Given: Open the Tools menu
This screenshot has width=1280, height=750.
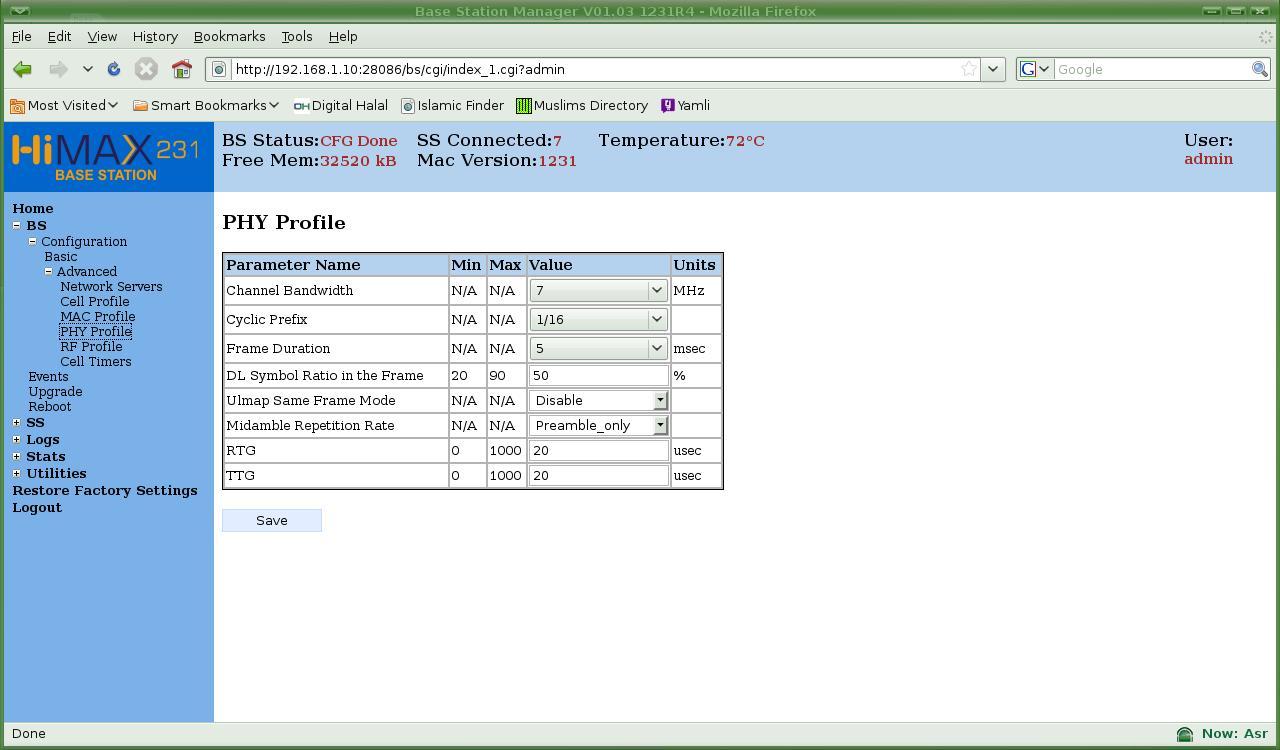Looking at the screenshot, I should click(296, 36).
